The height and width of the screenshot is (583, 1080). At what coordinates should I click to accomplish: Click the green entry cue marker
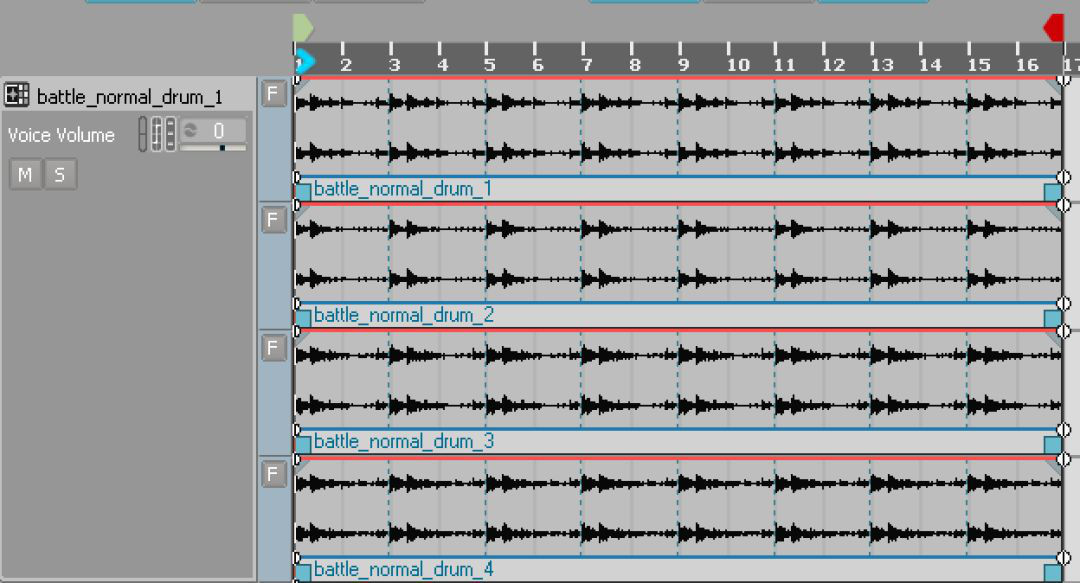[302, 28]
